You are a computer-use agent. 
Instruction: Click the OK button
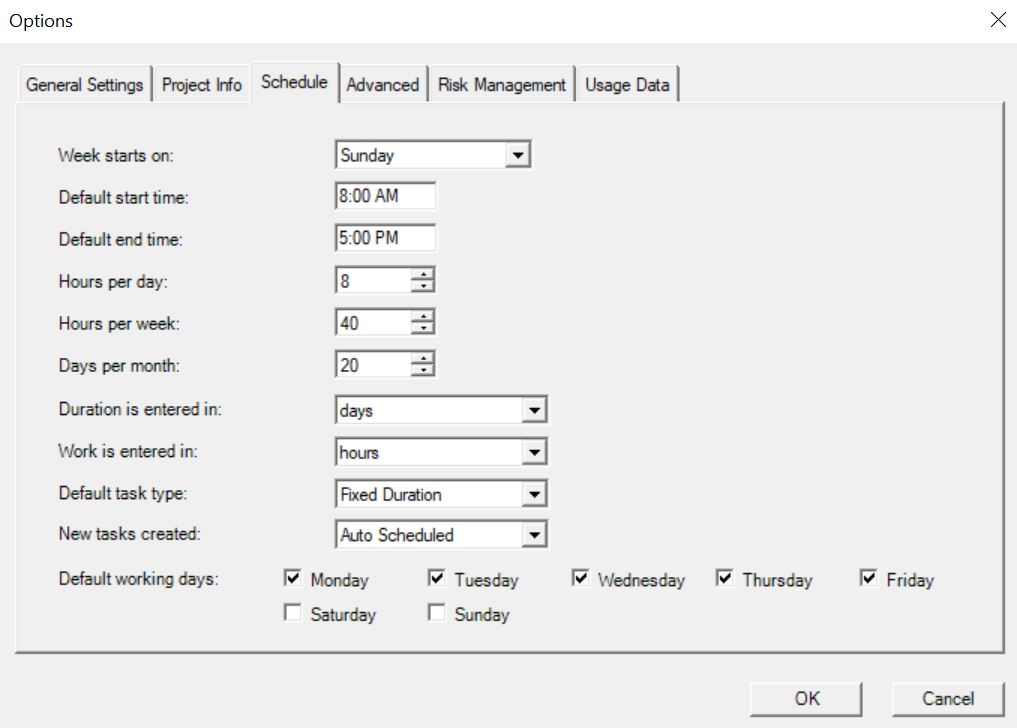(806, 699)
